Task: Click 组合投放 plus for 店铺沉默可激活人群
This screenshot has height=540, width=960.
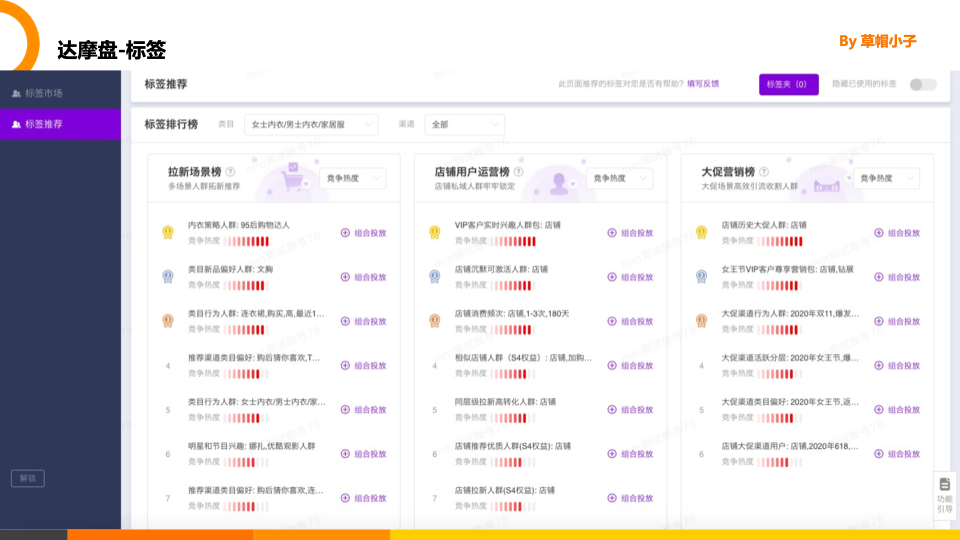Action: pos(612,277)
